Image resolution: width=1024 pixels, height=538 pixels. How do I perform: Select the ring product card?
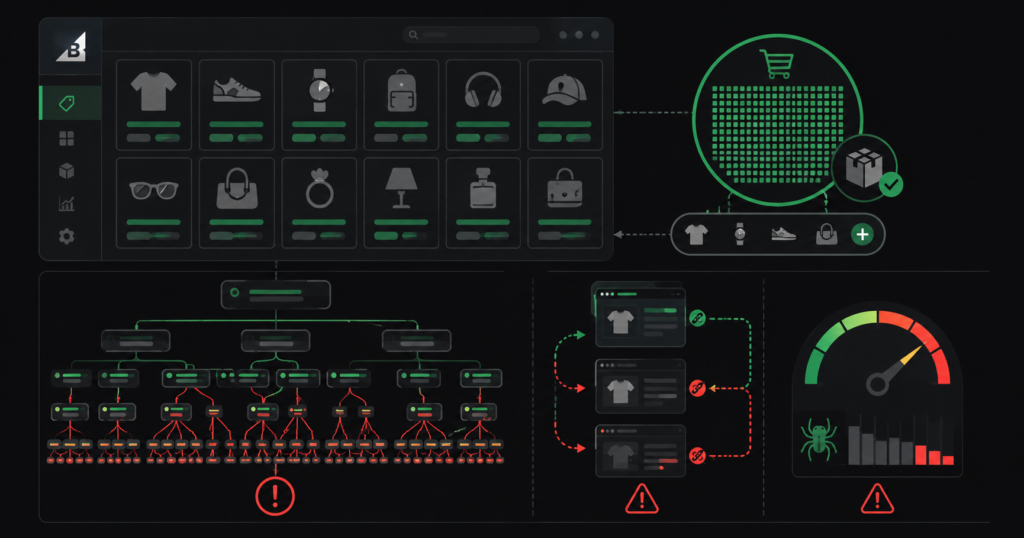click(x=319, y=202)
